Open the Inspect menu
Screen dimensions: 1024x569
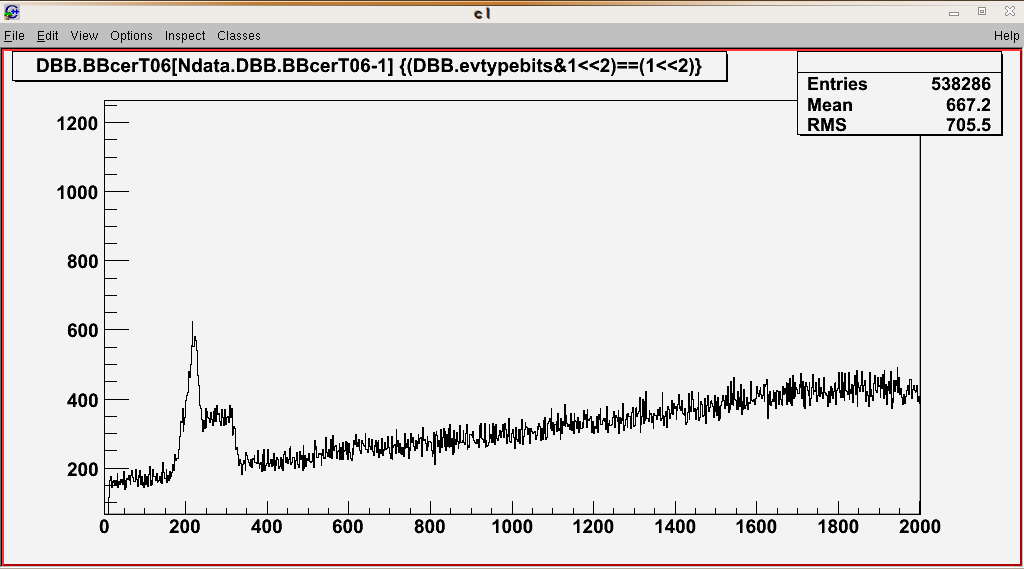[x=185, y=36]
